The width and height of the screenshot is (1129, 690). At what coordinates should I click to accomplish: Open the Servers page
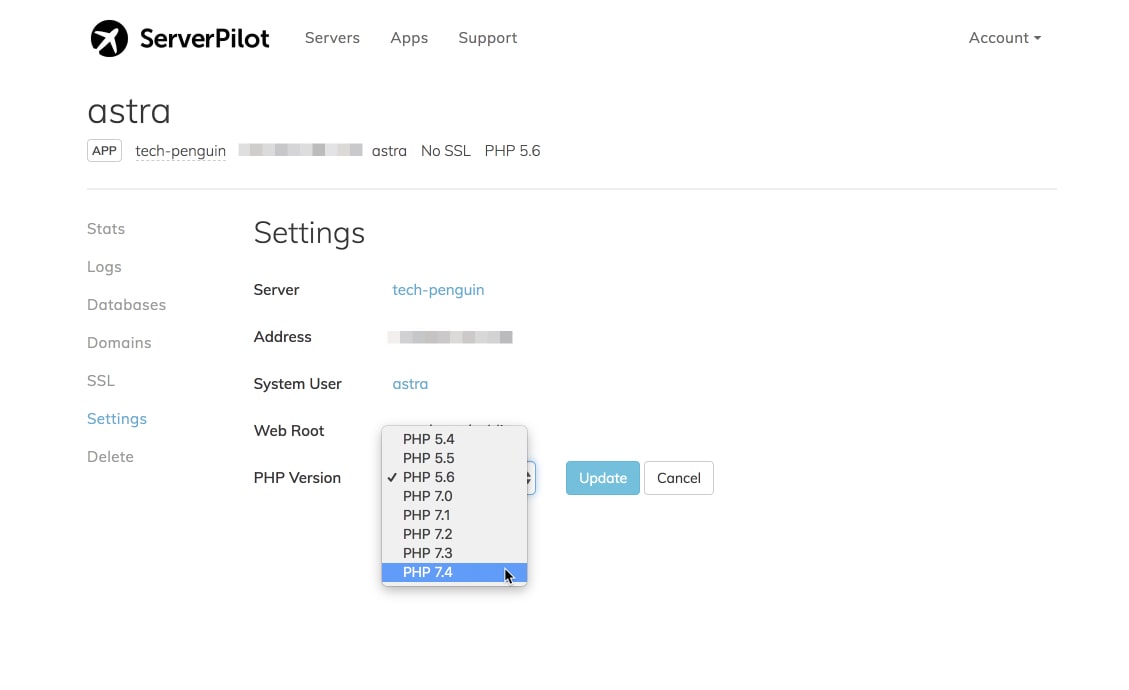[x=332, y=37]
